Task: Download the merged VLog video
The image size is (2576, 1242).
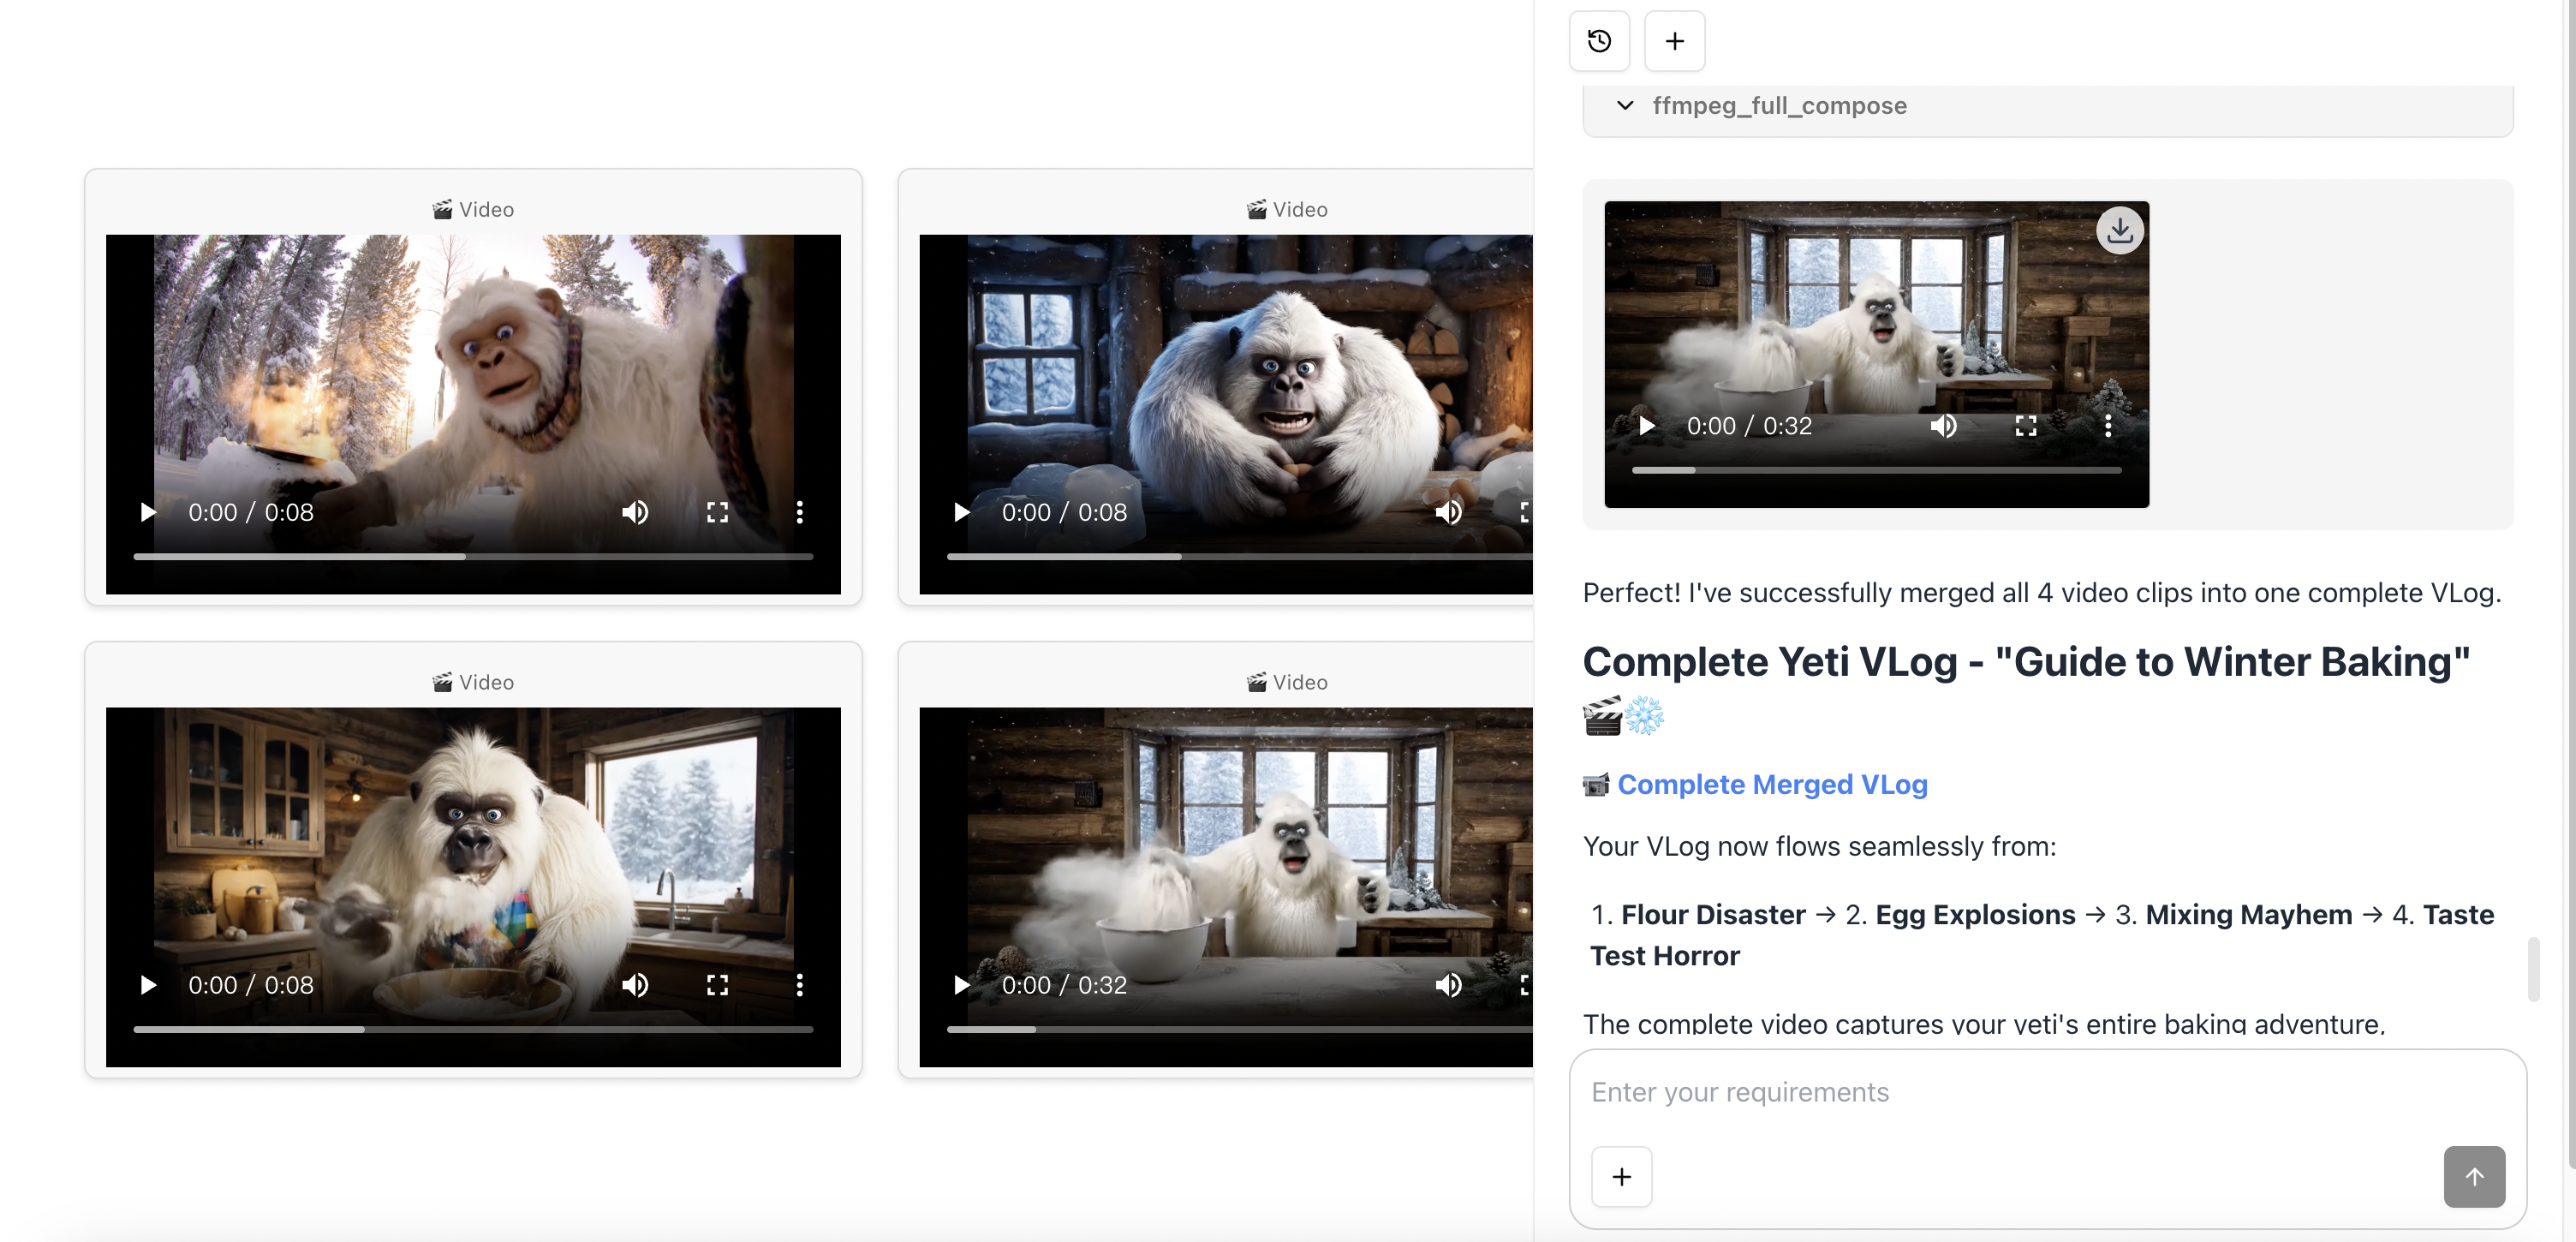Action: tap(2119, 231)
